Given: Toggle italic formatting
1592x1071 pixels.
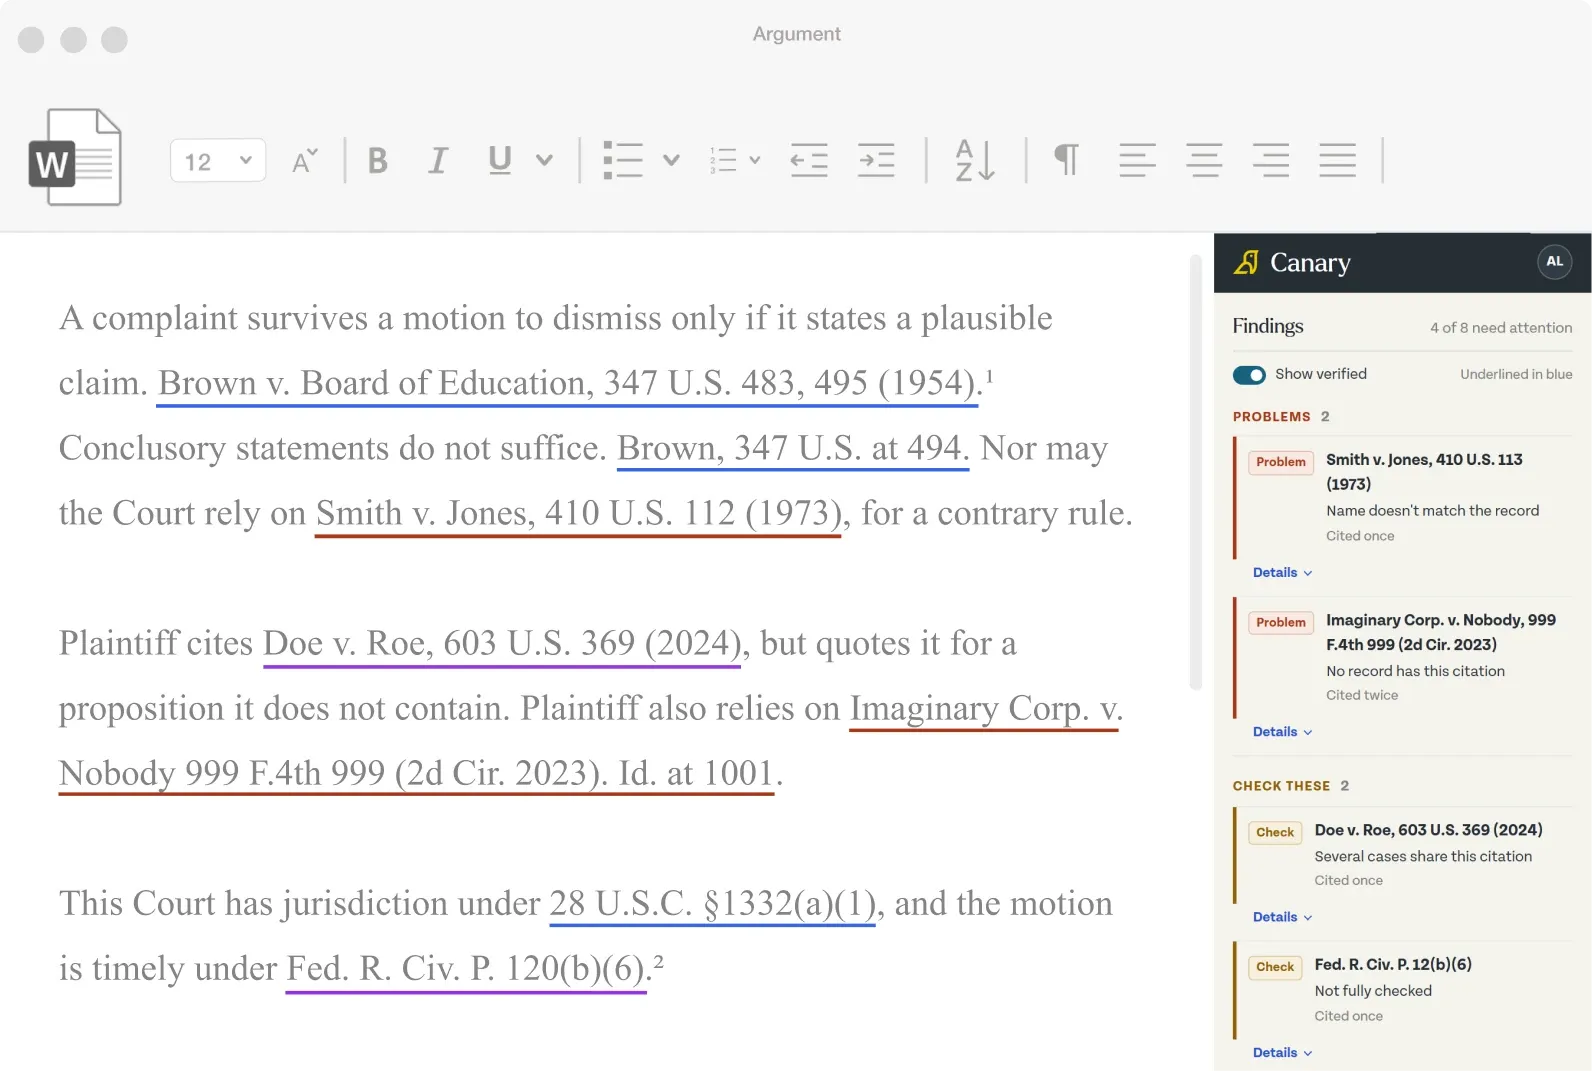Looking at the screenshot, I should point(437,160).
